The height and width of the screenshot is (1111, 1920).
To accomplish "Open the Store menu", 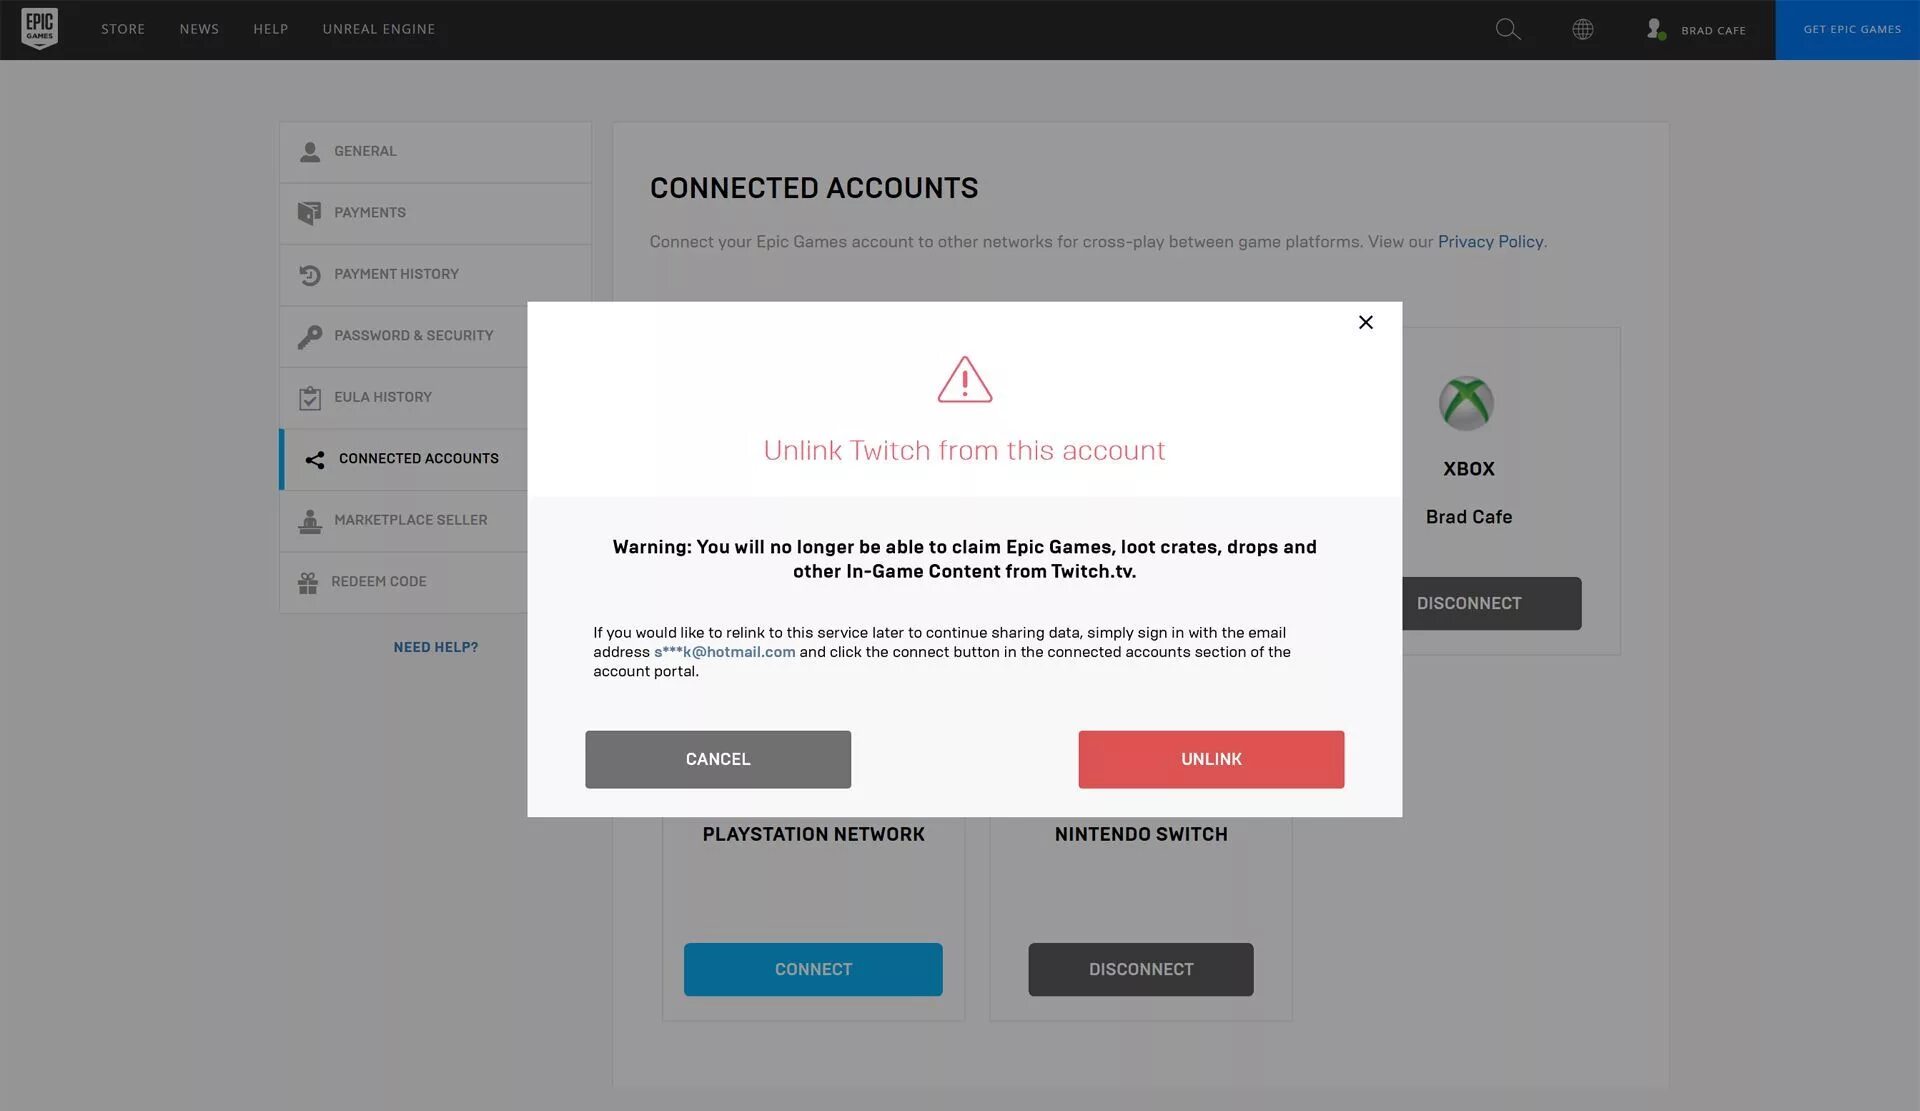I will [x=123, y=29].
